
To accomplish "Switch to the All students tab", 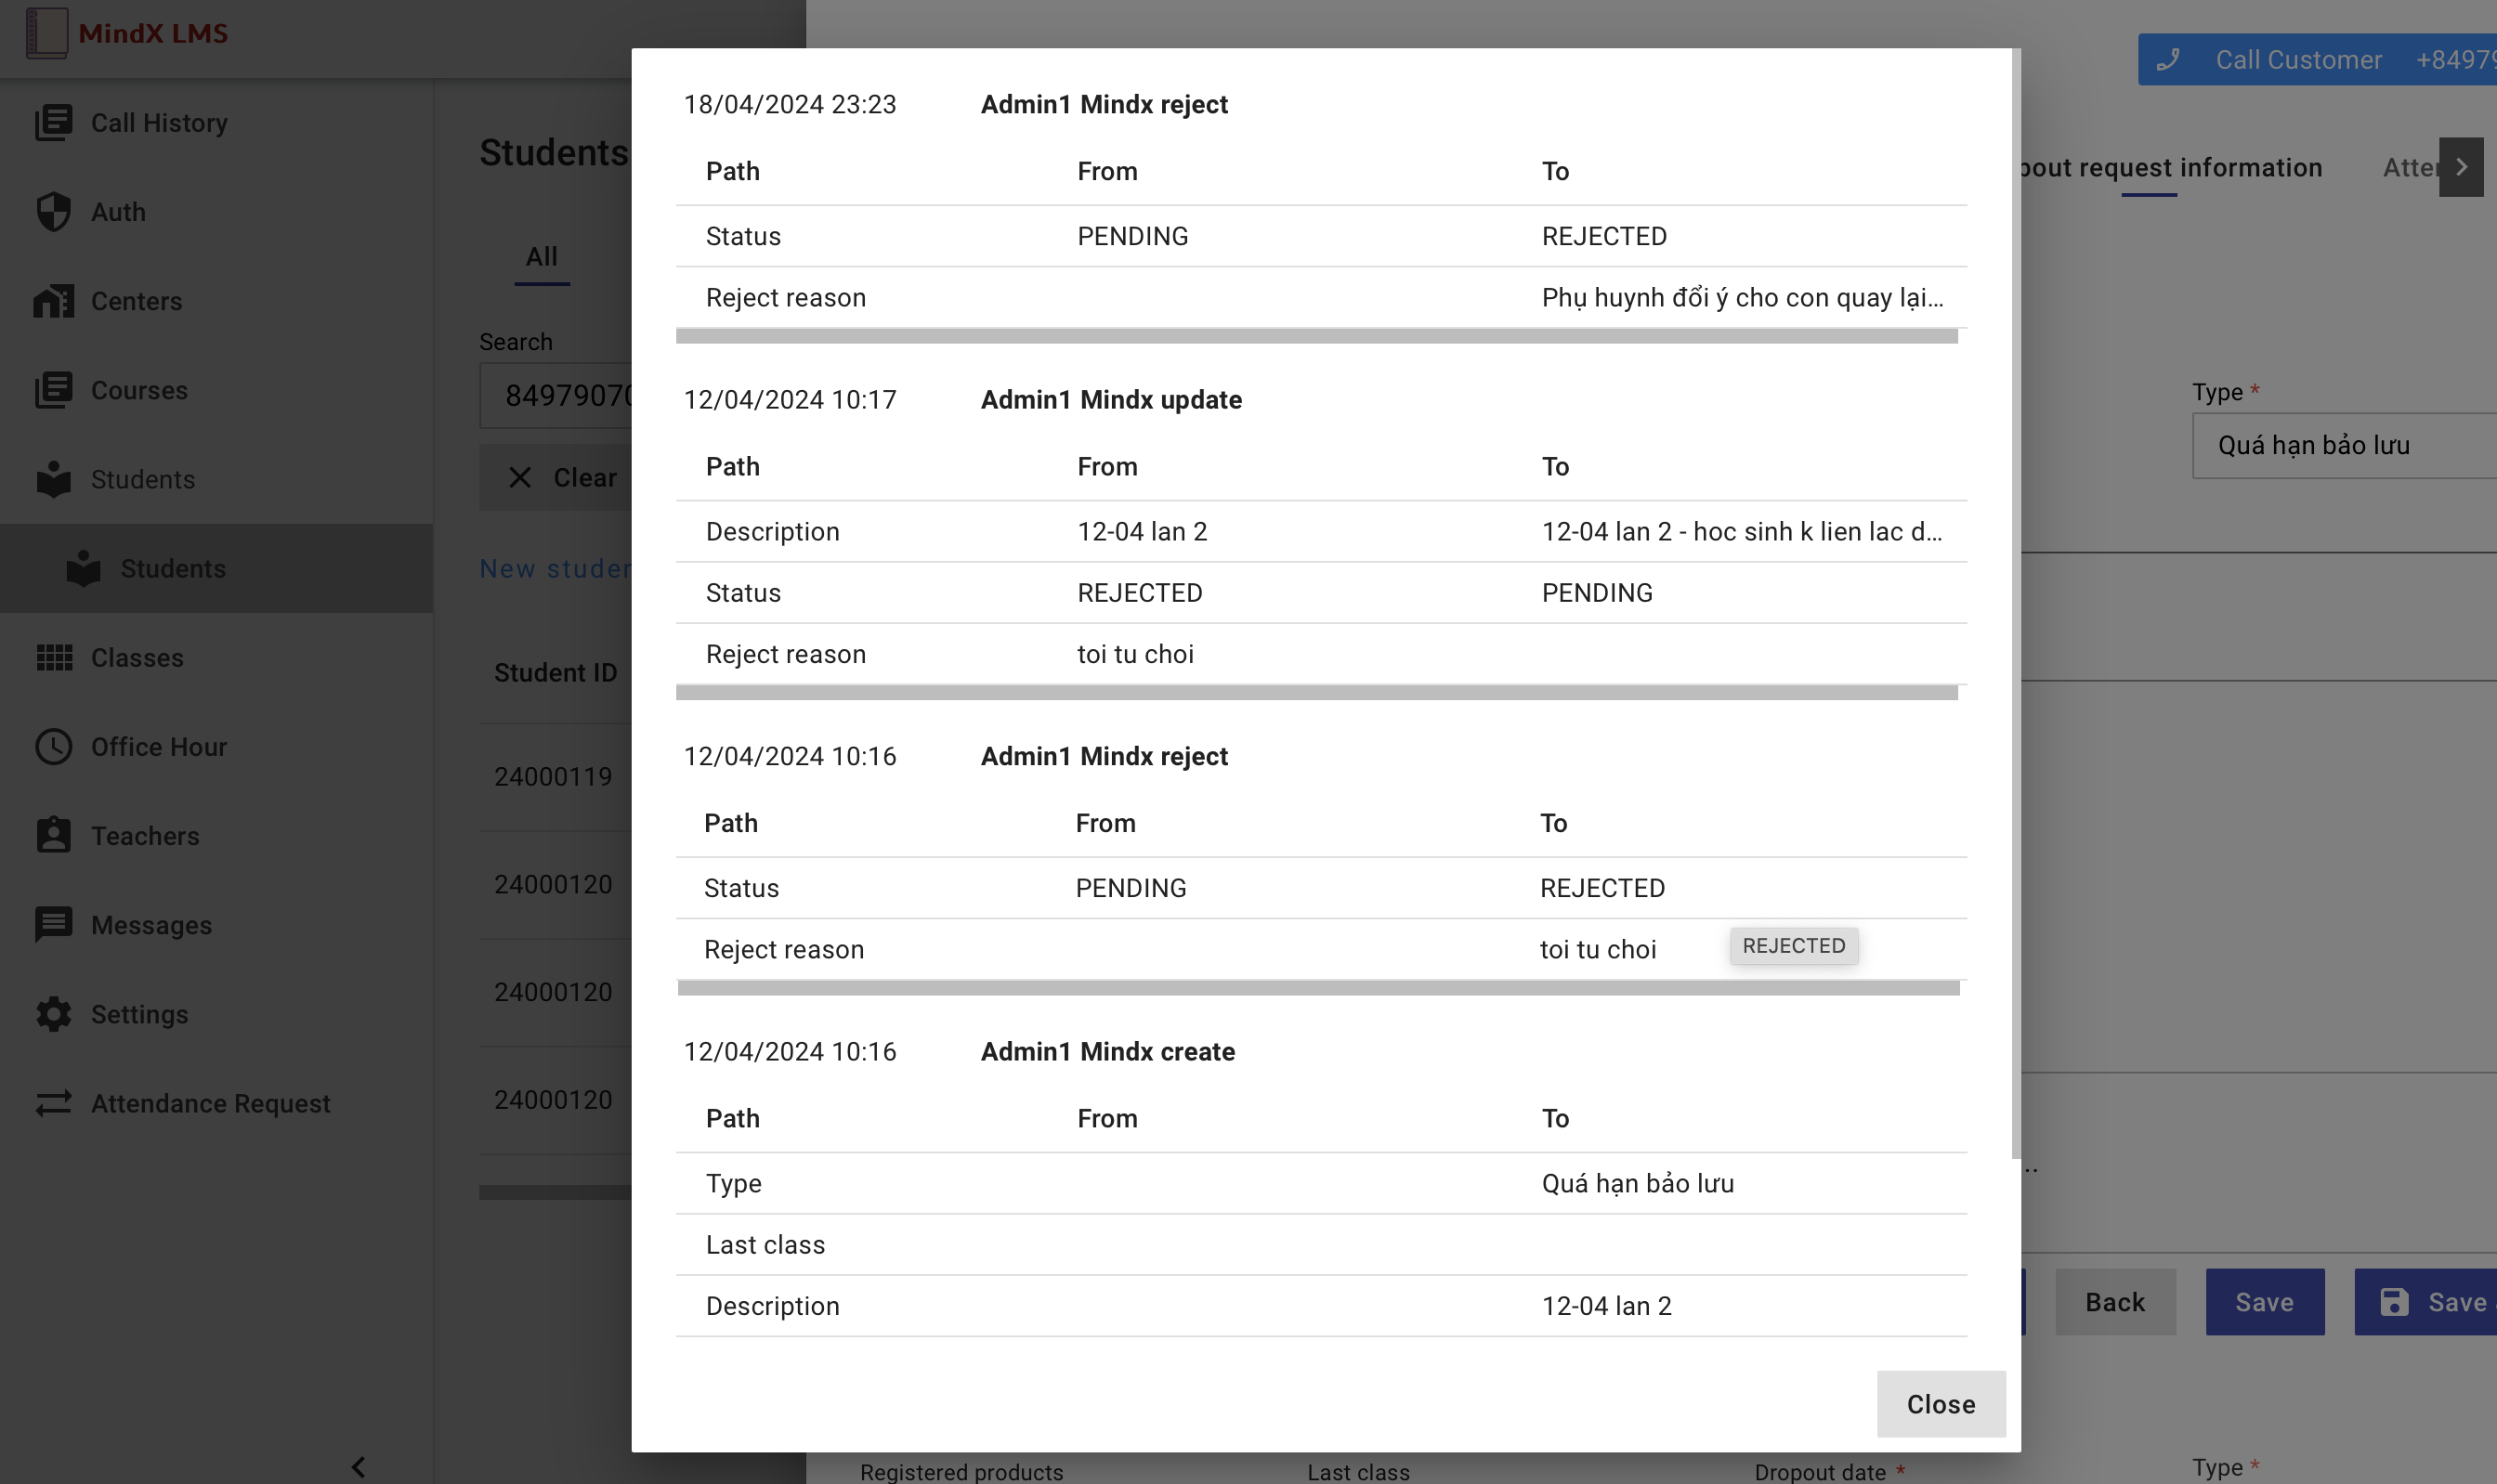I will 541,257.
